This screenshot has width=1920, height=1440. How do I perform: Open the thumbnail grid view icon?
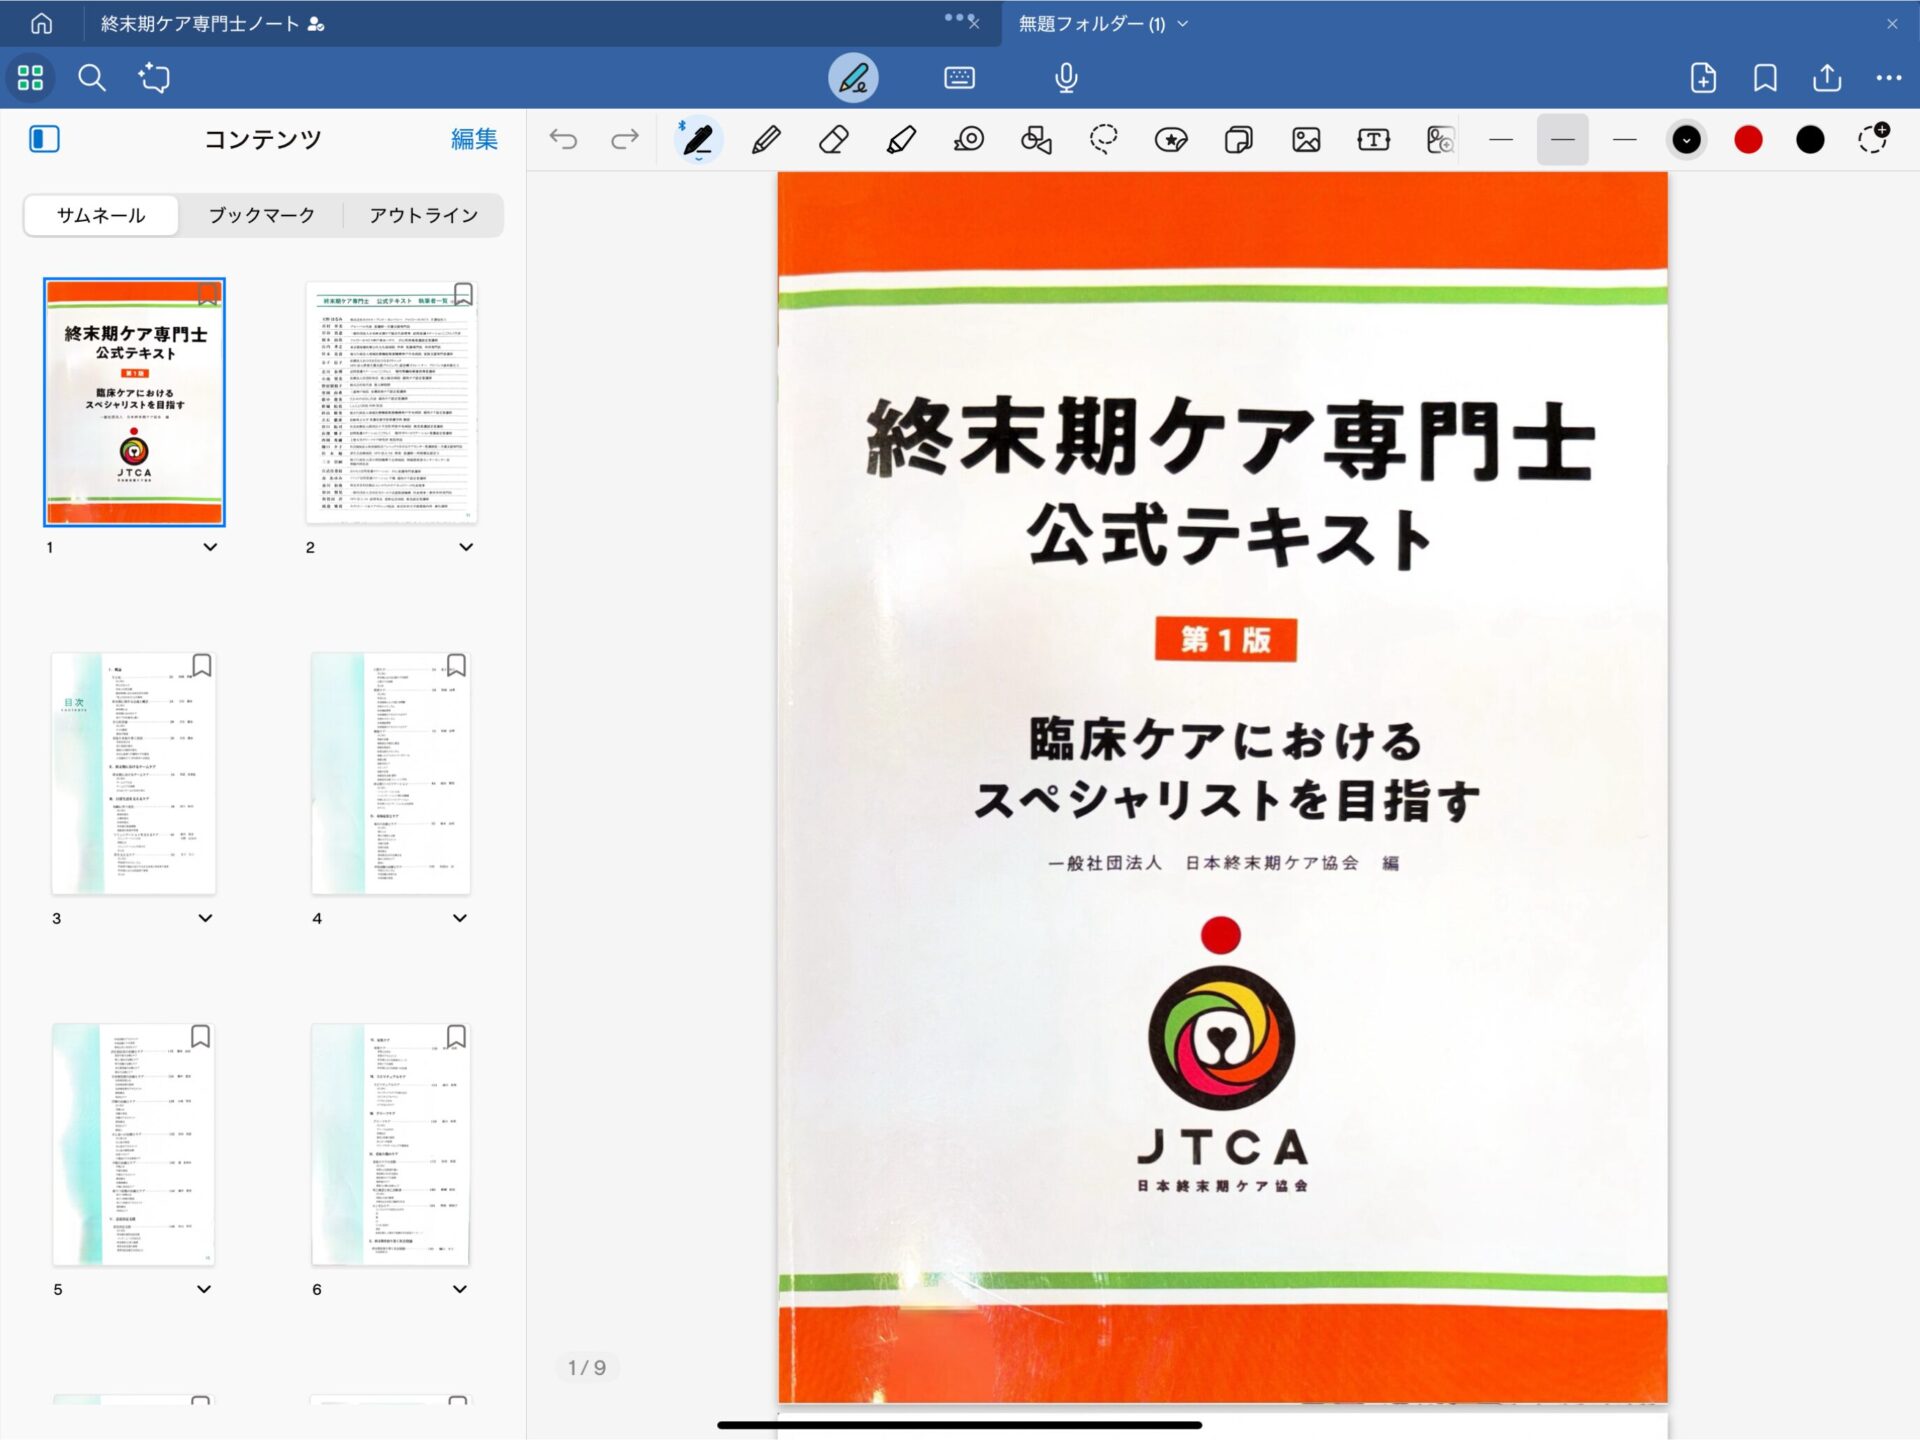tap(30, 78)
